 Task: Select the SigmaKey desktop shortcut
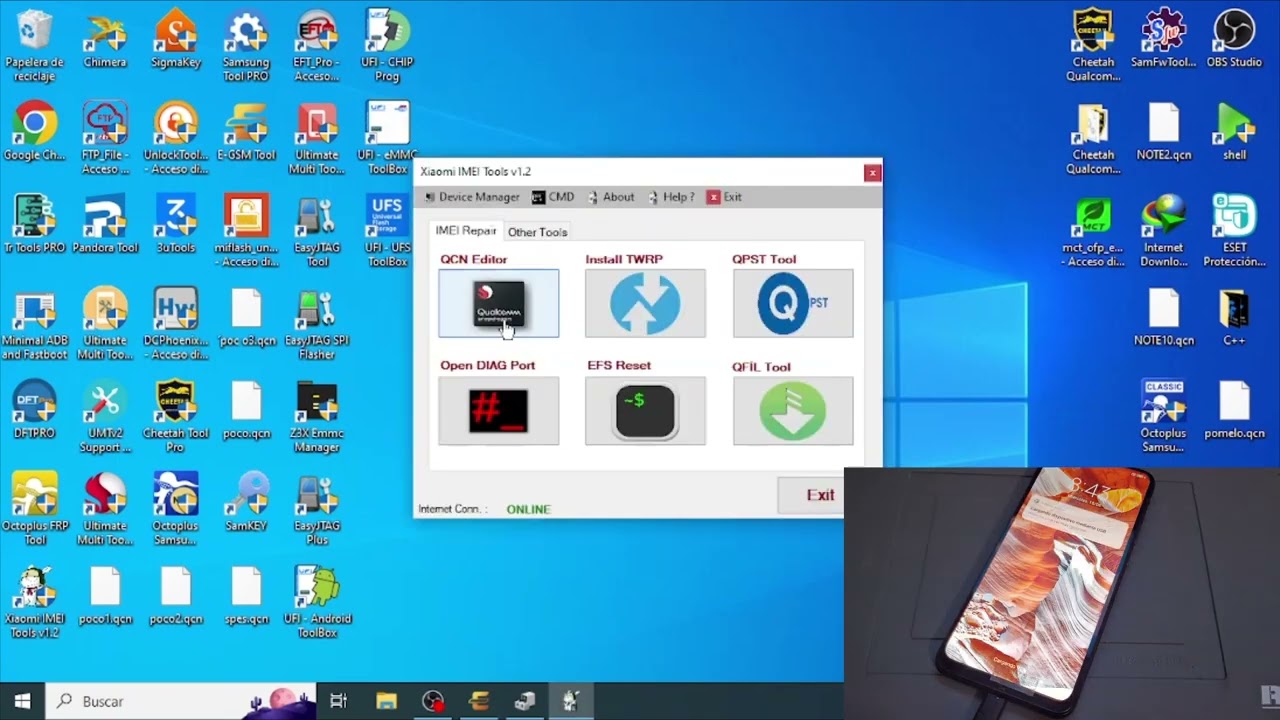coord(176,40)
